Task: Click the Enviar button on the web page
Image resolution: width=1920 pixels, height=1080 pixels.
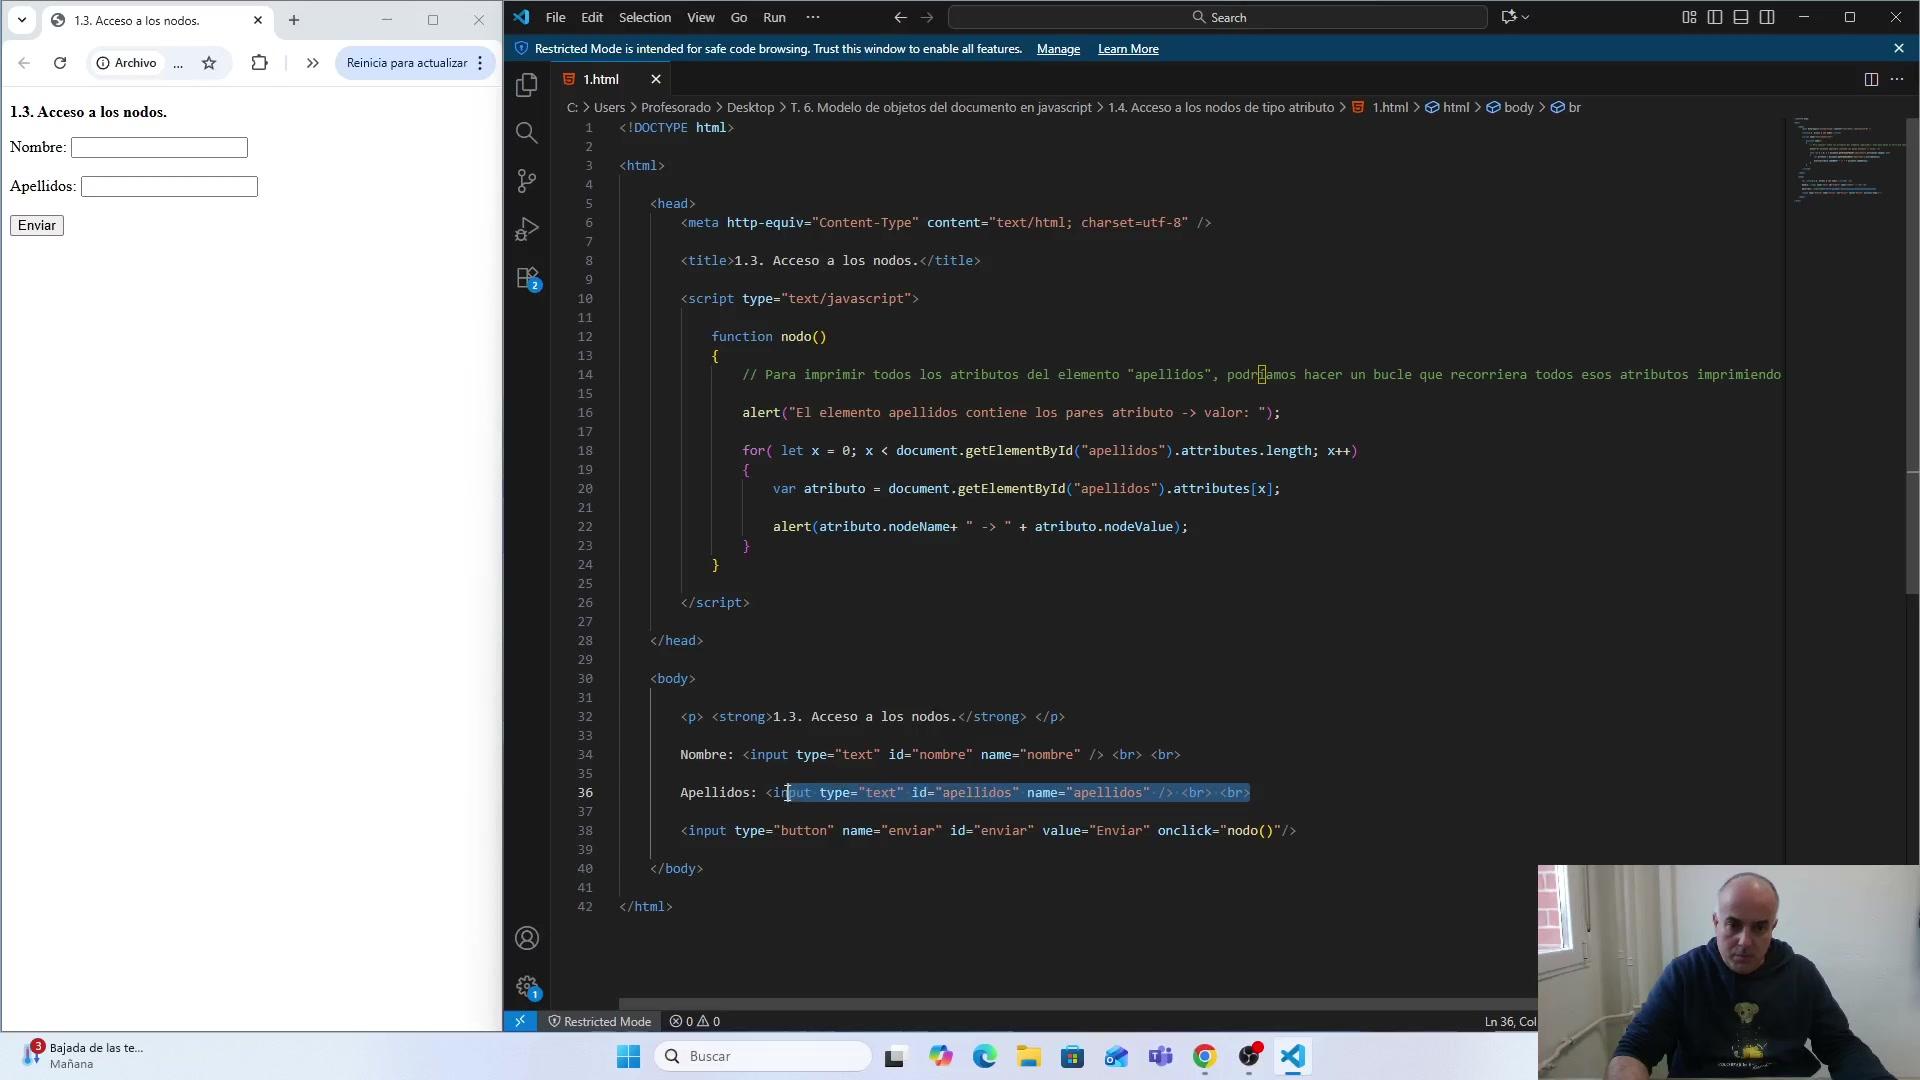Action: coord(37,226)
